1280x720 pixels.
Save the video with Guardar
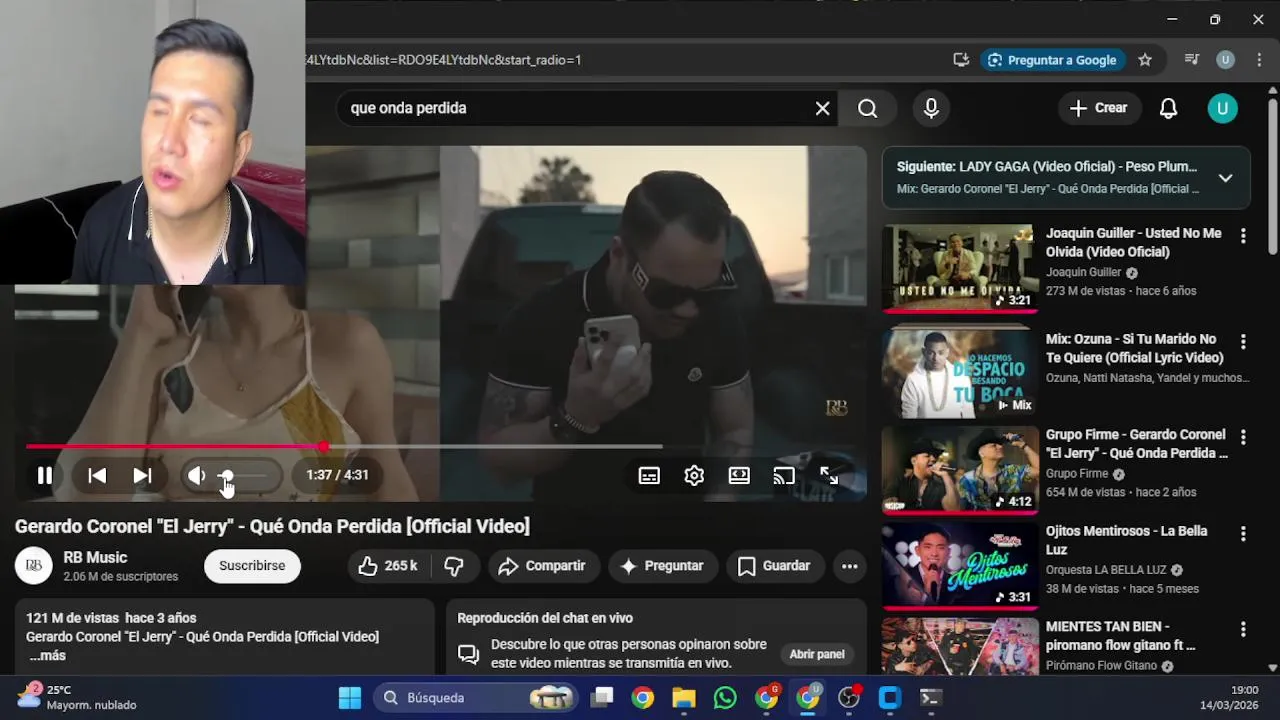tap(774, 566)
